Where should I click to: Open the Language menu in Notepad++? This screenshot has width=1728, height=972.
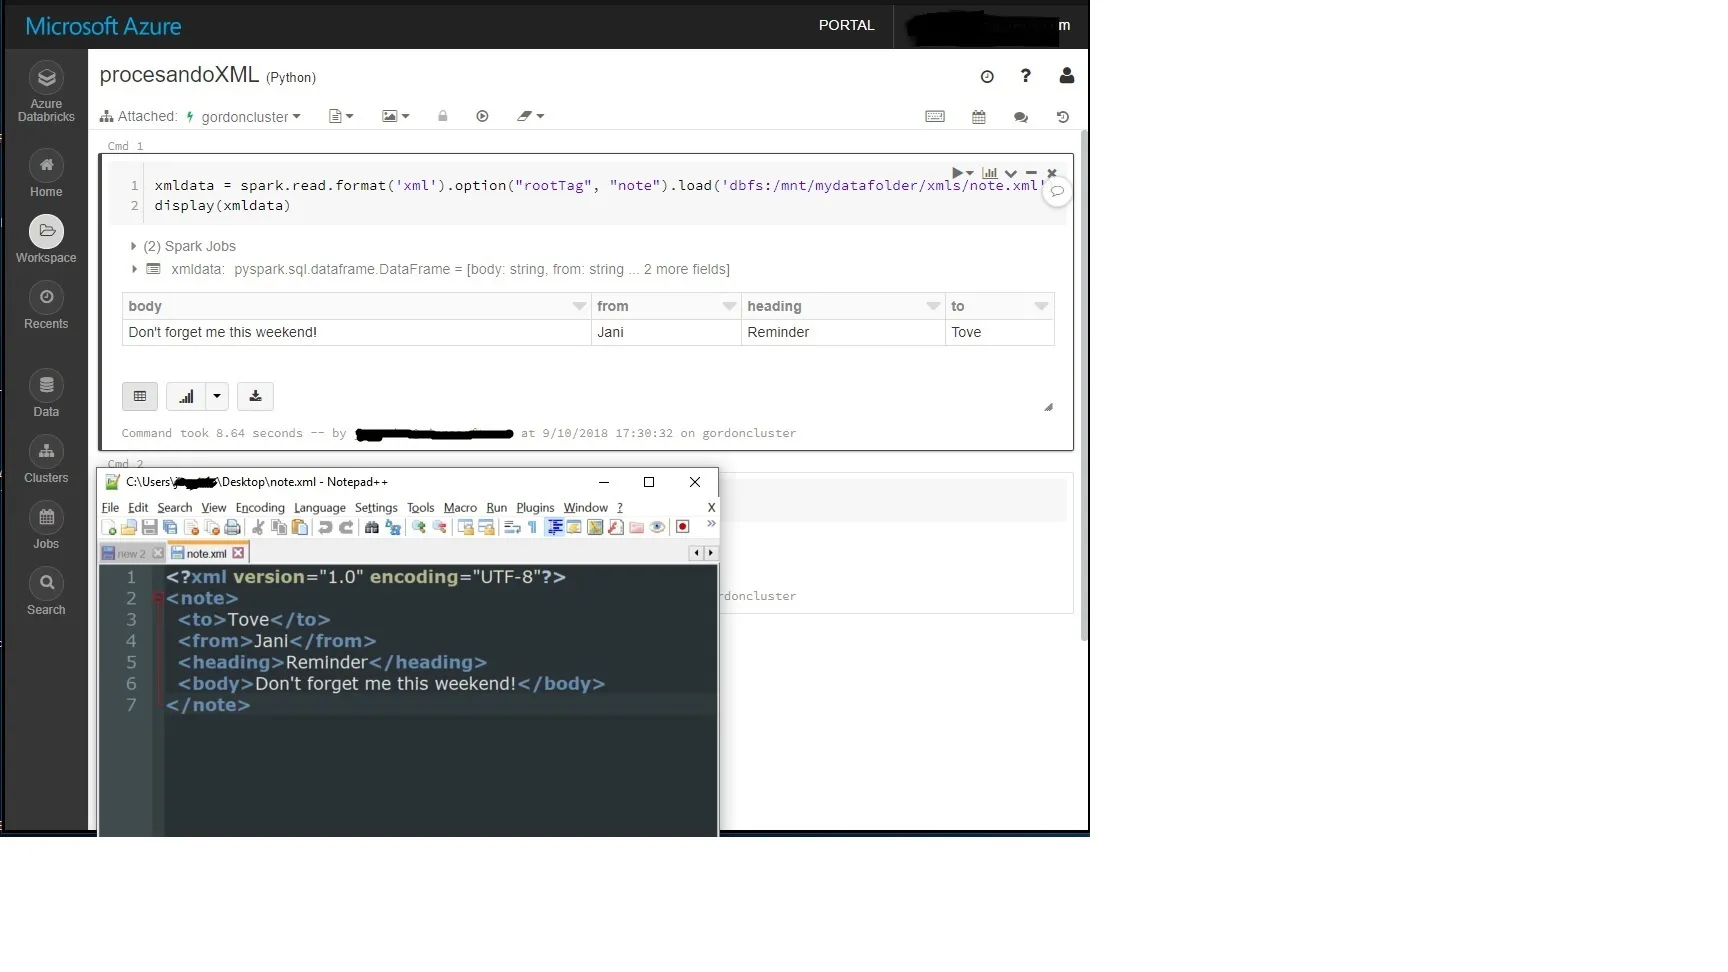(x=320, y=508)
